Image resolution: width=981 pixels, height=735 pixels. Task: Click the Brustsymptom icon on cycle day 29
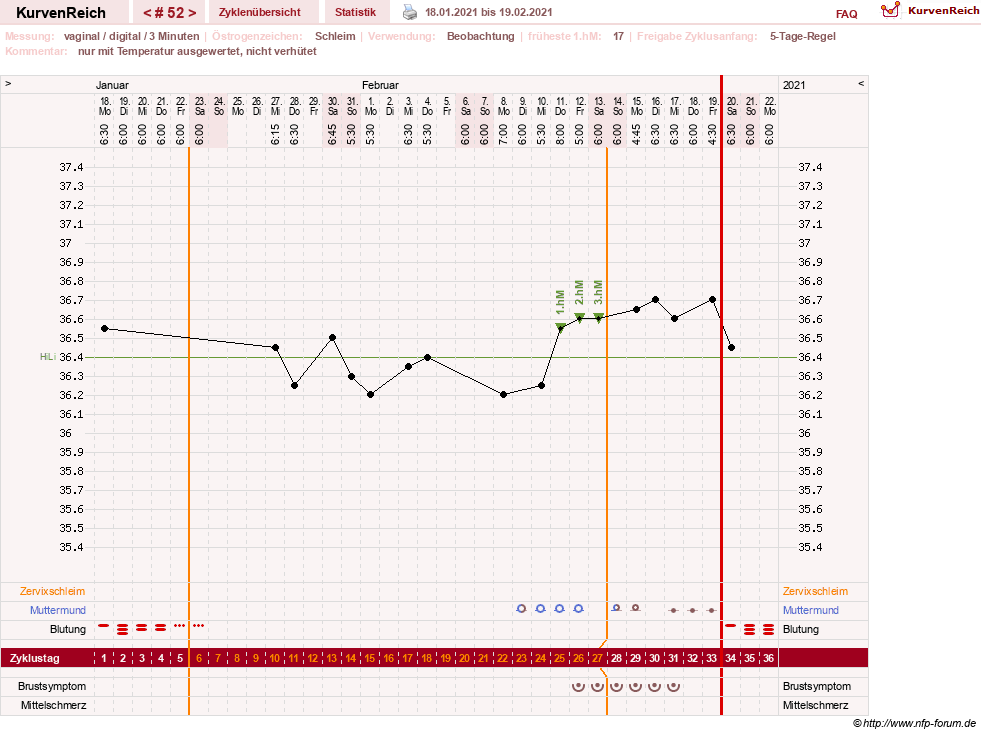[636, 687]
